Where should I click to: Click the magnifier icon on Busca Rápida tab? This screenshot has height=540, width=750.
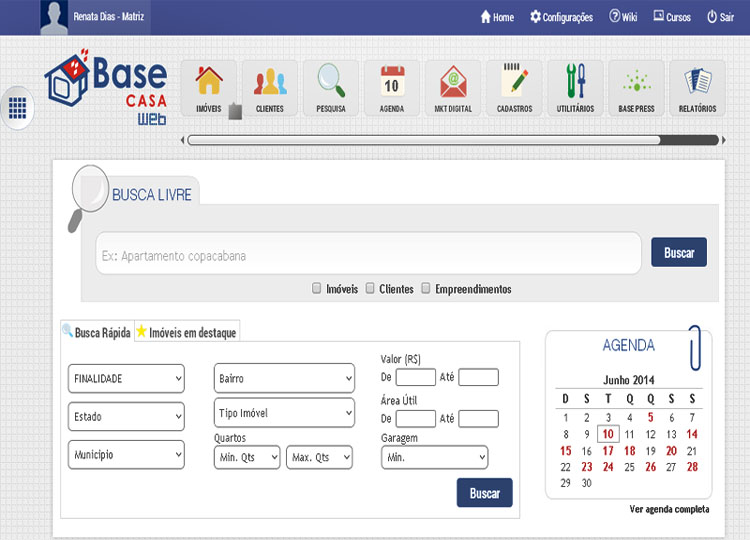(x=67, y=330)
